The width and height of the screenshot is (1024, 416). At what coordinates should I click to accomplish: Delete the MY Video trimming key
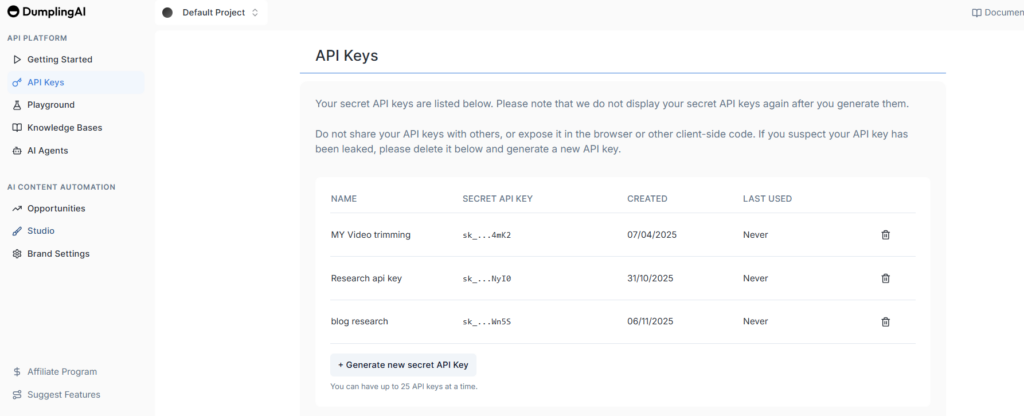pyautogui.click(x=885, y=235)
